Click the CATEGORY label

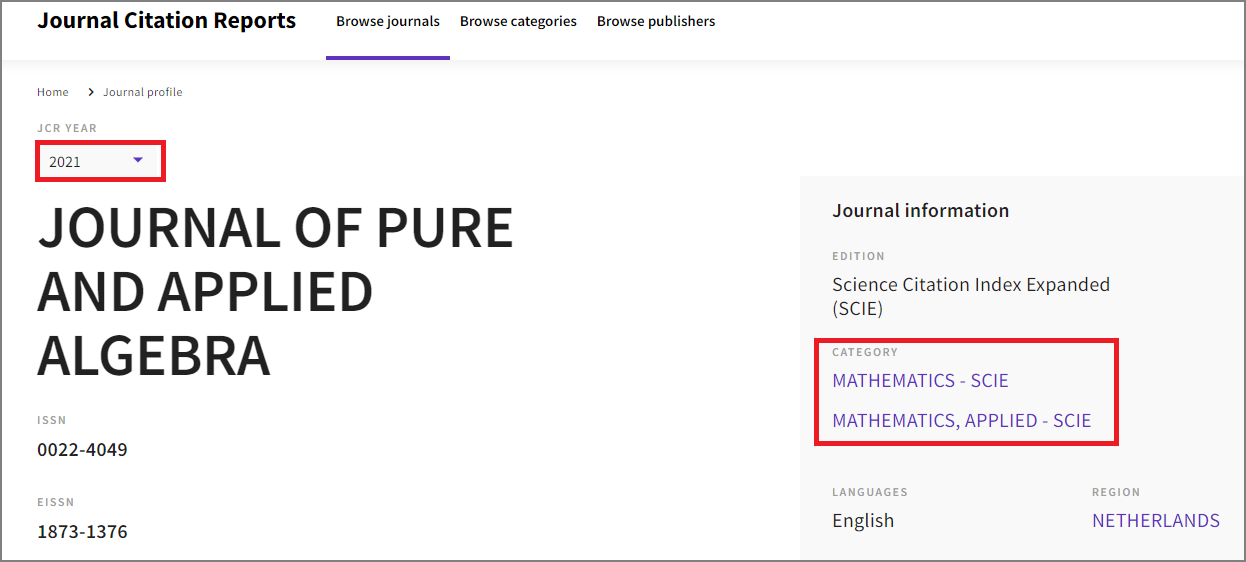[x=865, y=352]
